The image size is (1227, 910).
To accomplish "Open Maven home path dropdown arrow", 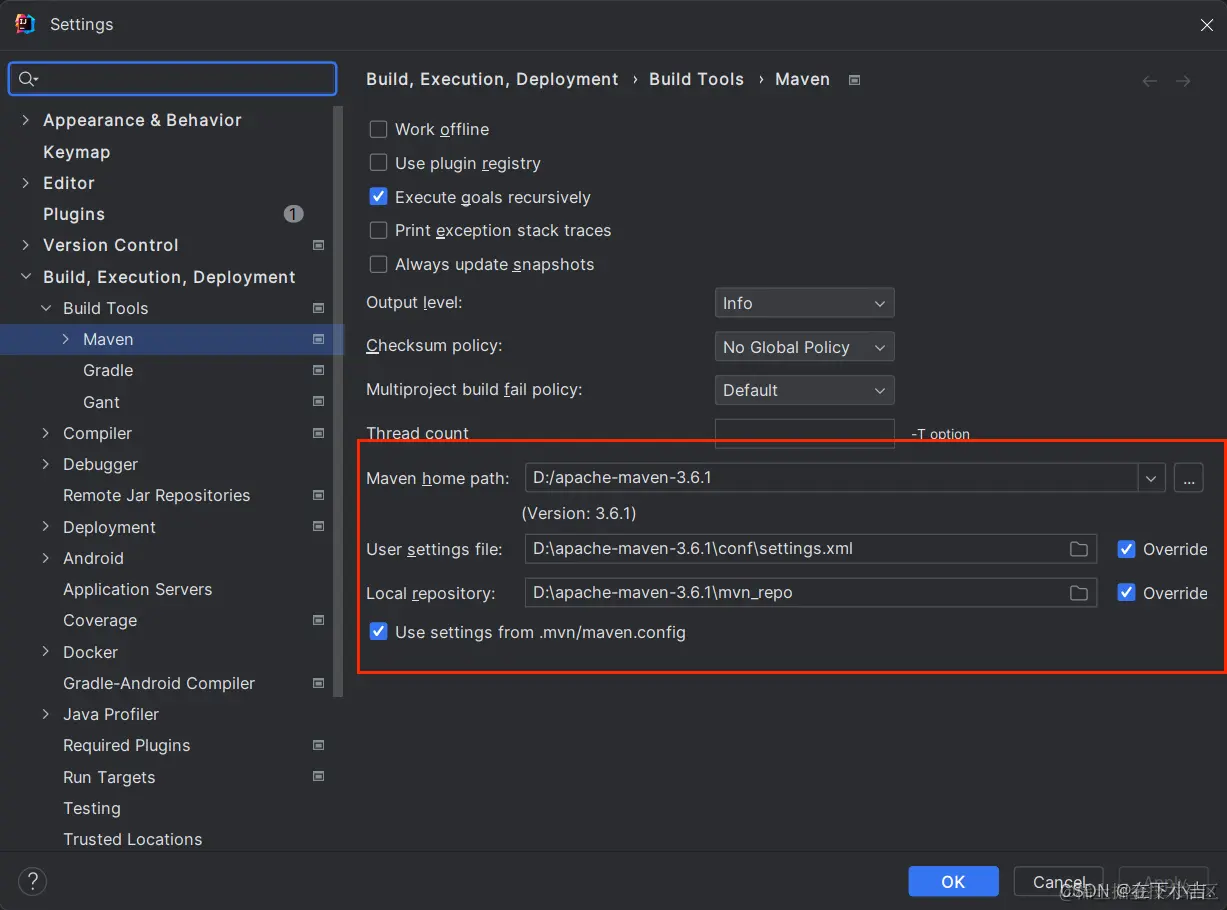I will tap(1151, 478).
